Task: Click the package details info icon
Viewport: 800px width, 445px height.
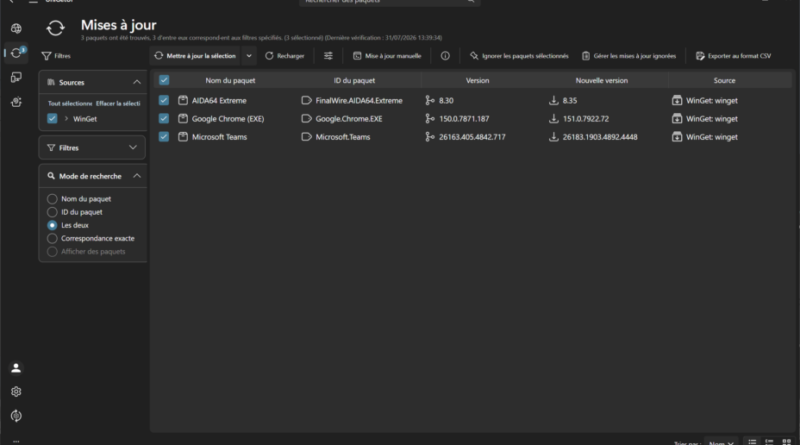Action: [x=445, y=56]
